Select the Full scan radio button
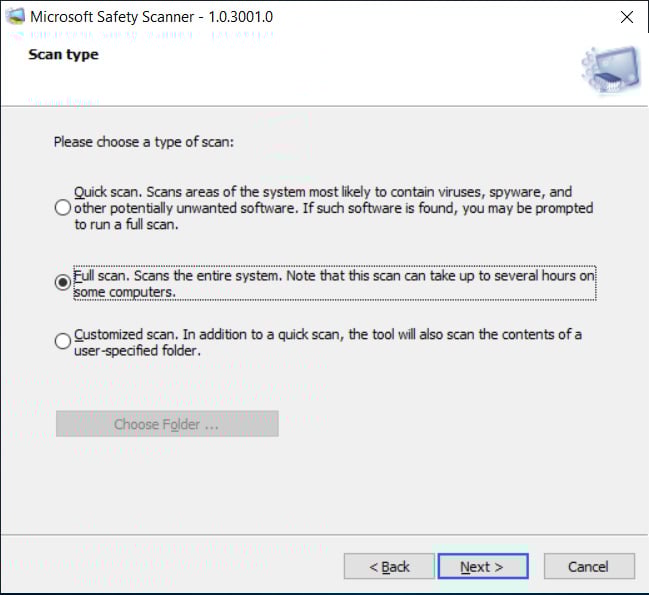This screenshot has width=649, height=595. (x=62, y=283)
